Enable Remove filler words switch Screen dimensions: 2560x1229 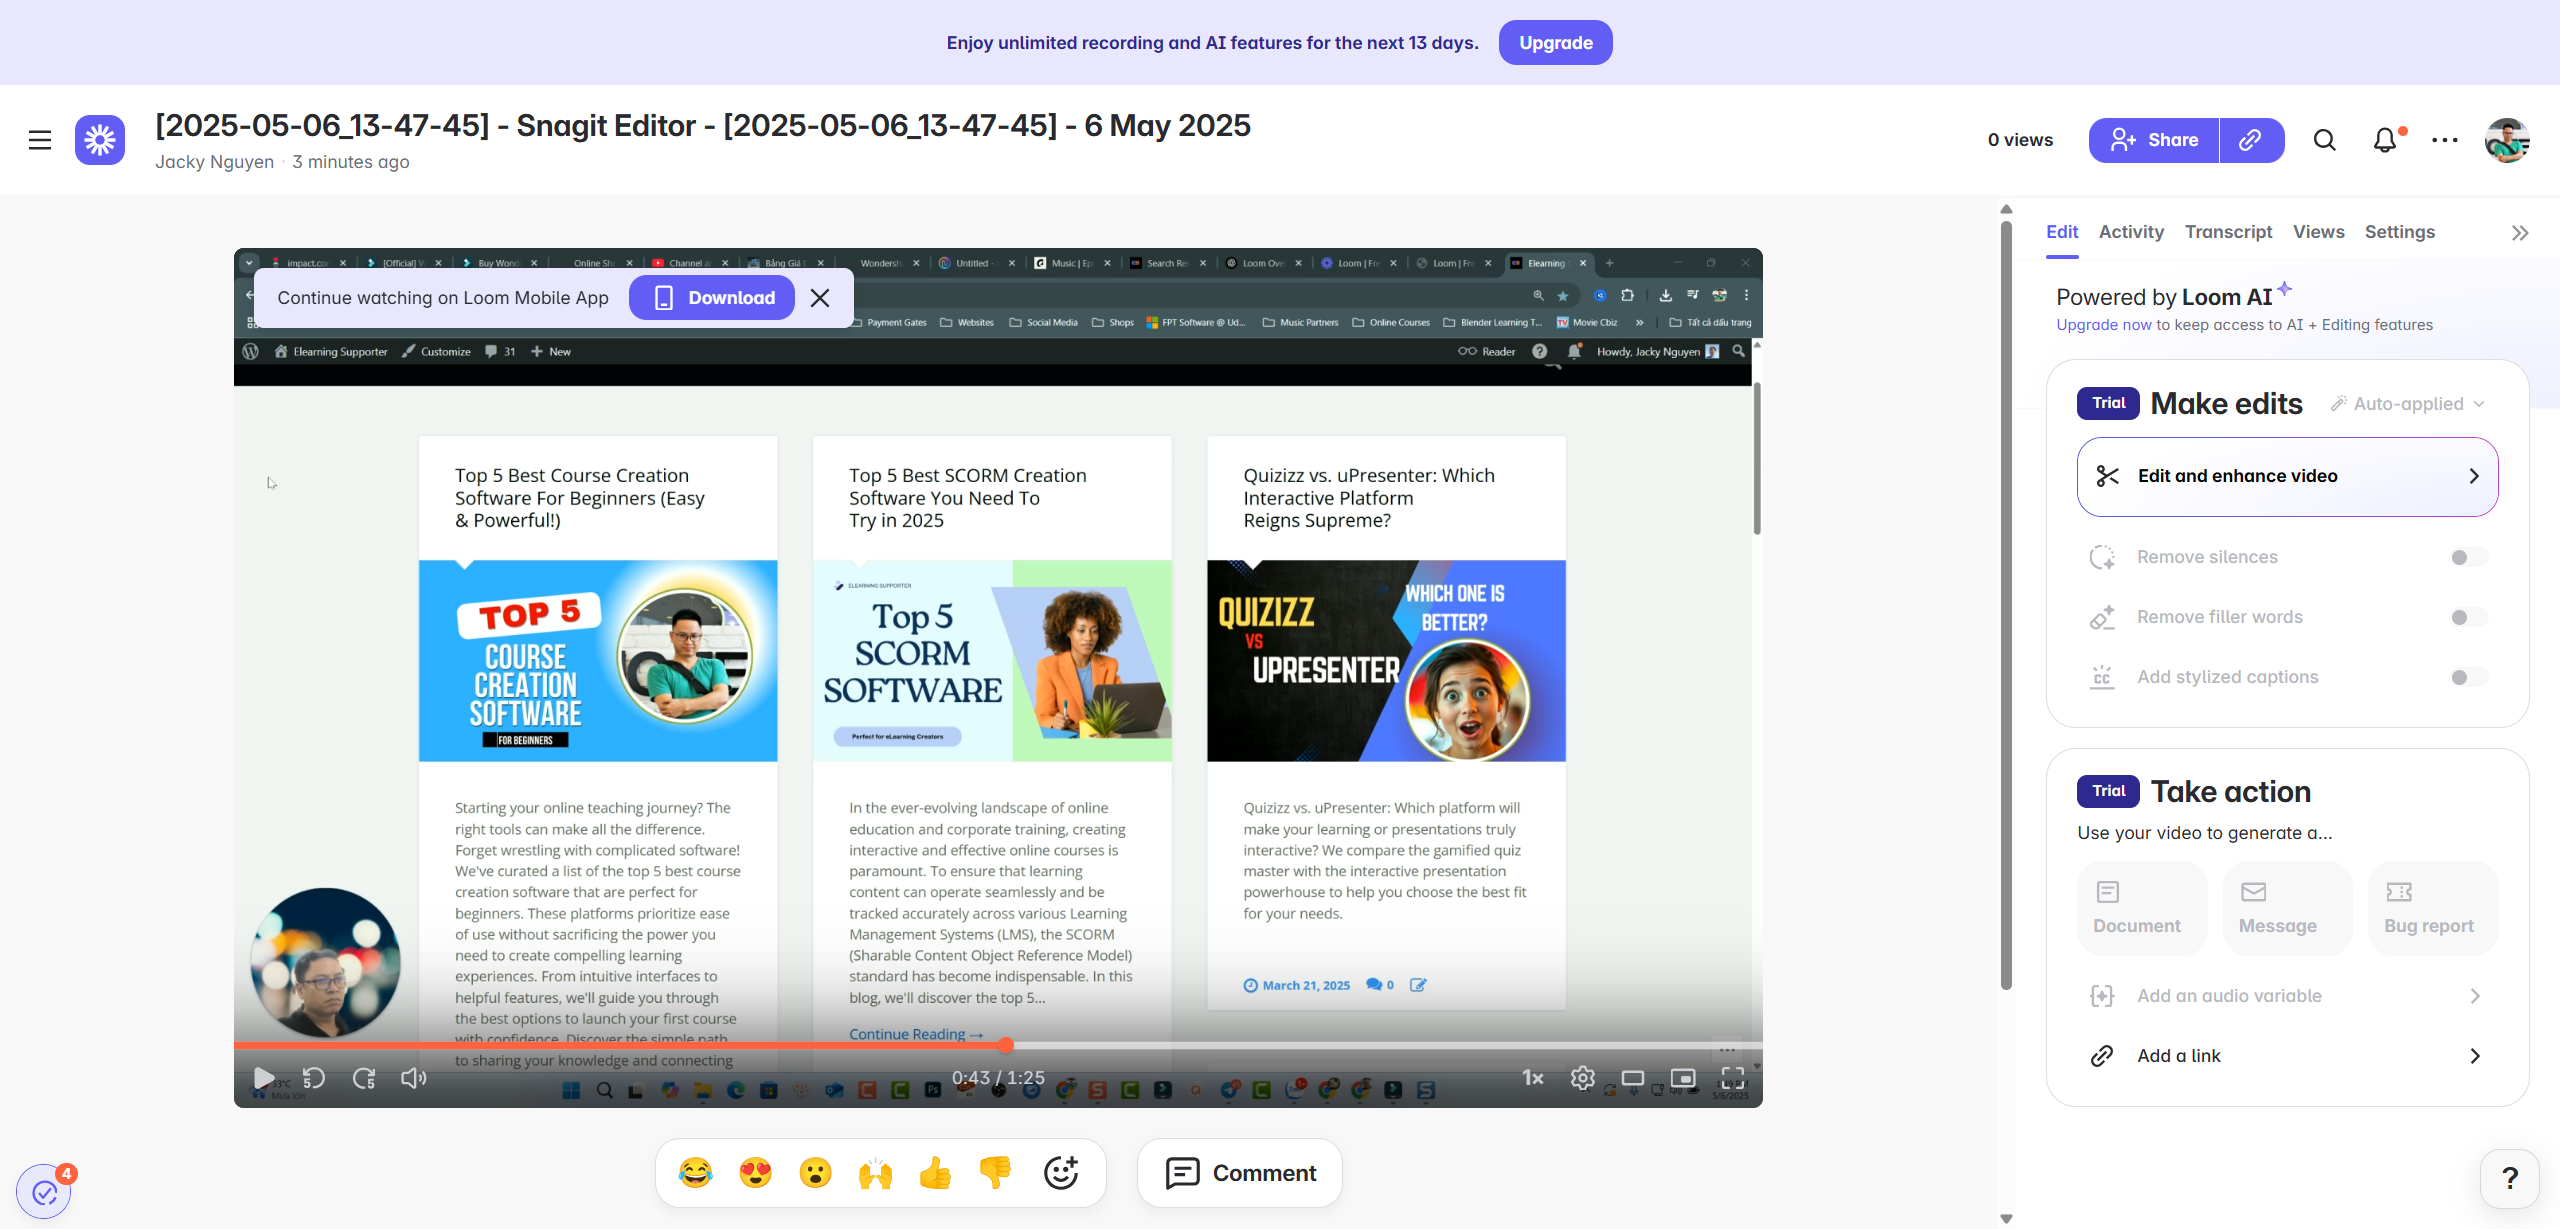pyautogui.click(x=2468, y=617)
